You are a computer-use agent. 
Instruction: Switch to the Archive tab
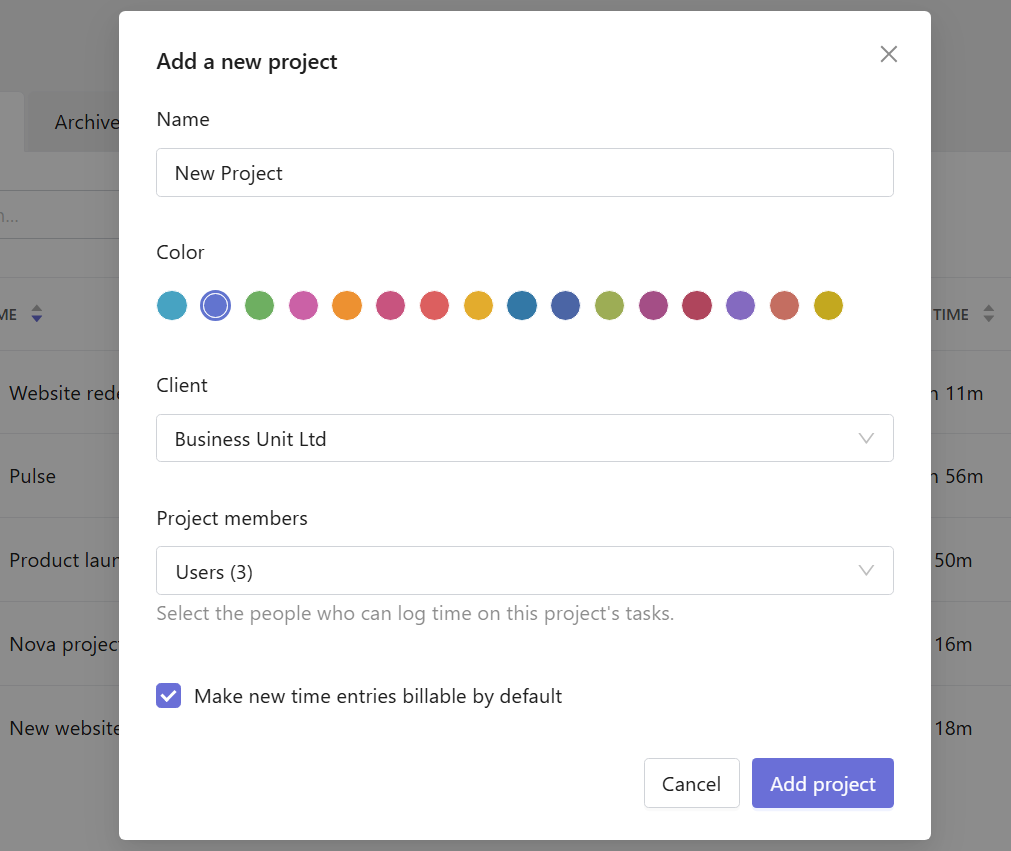[x=86, y=122]
